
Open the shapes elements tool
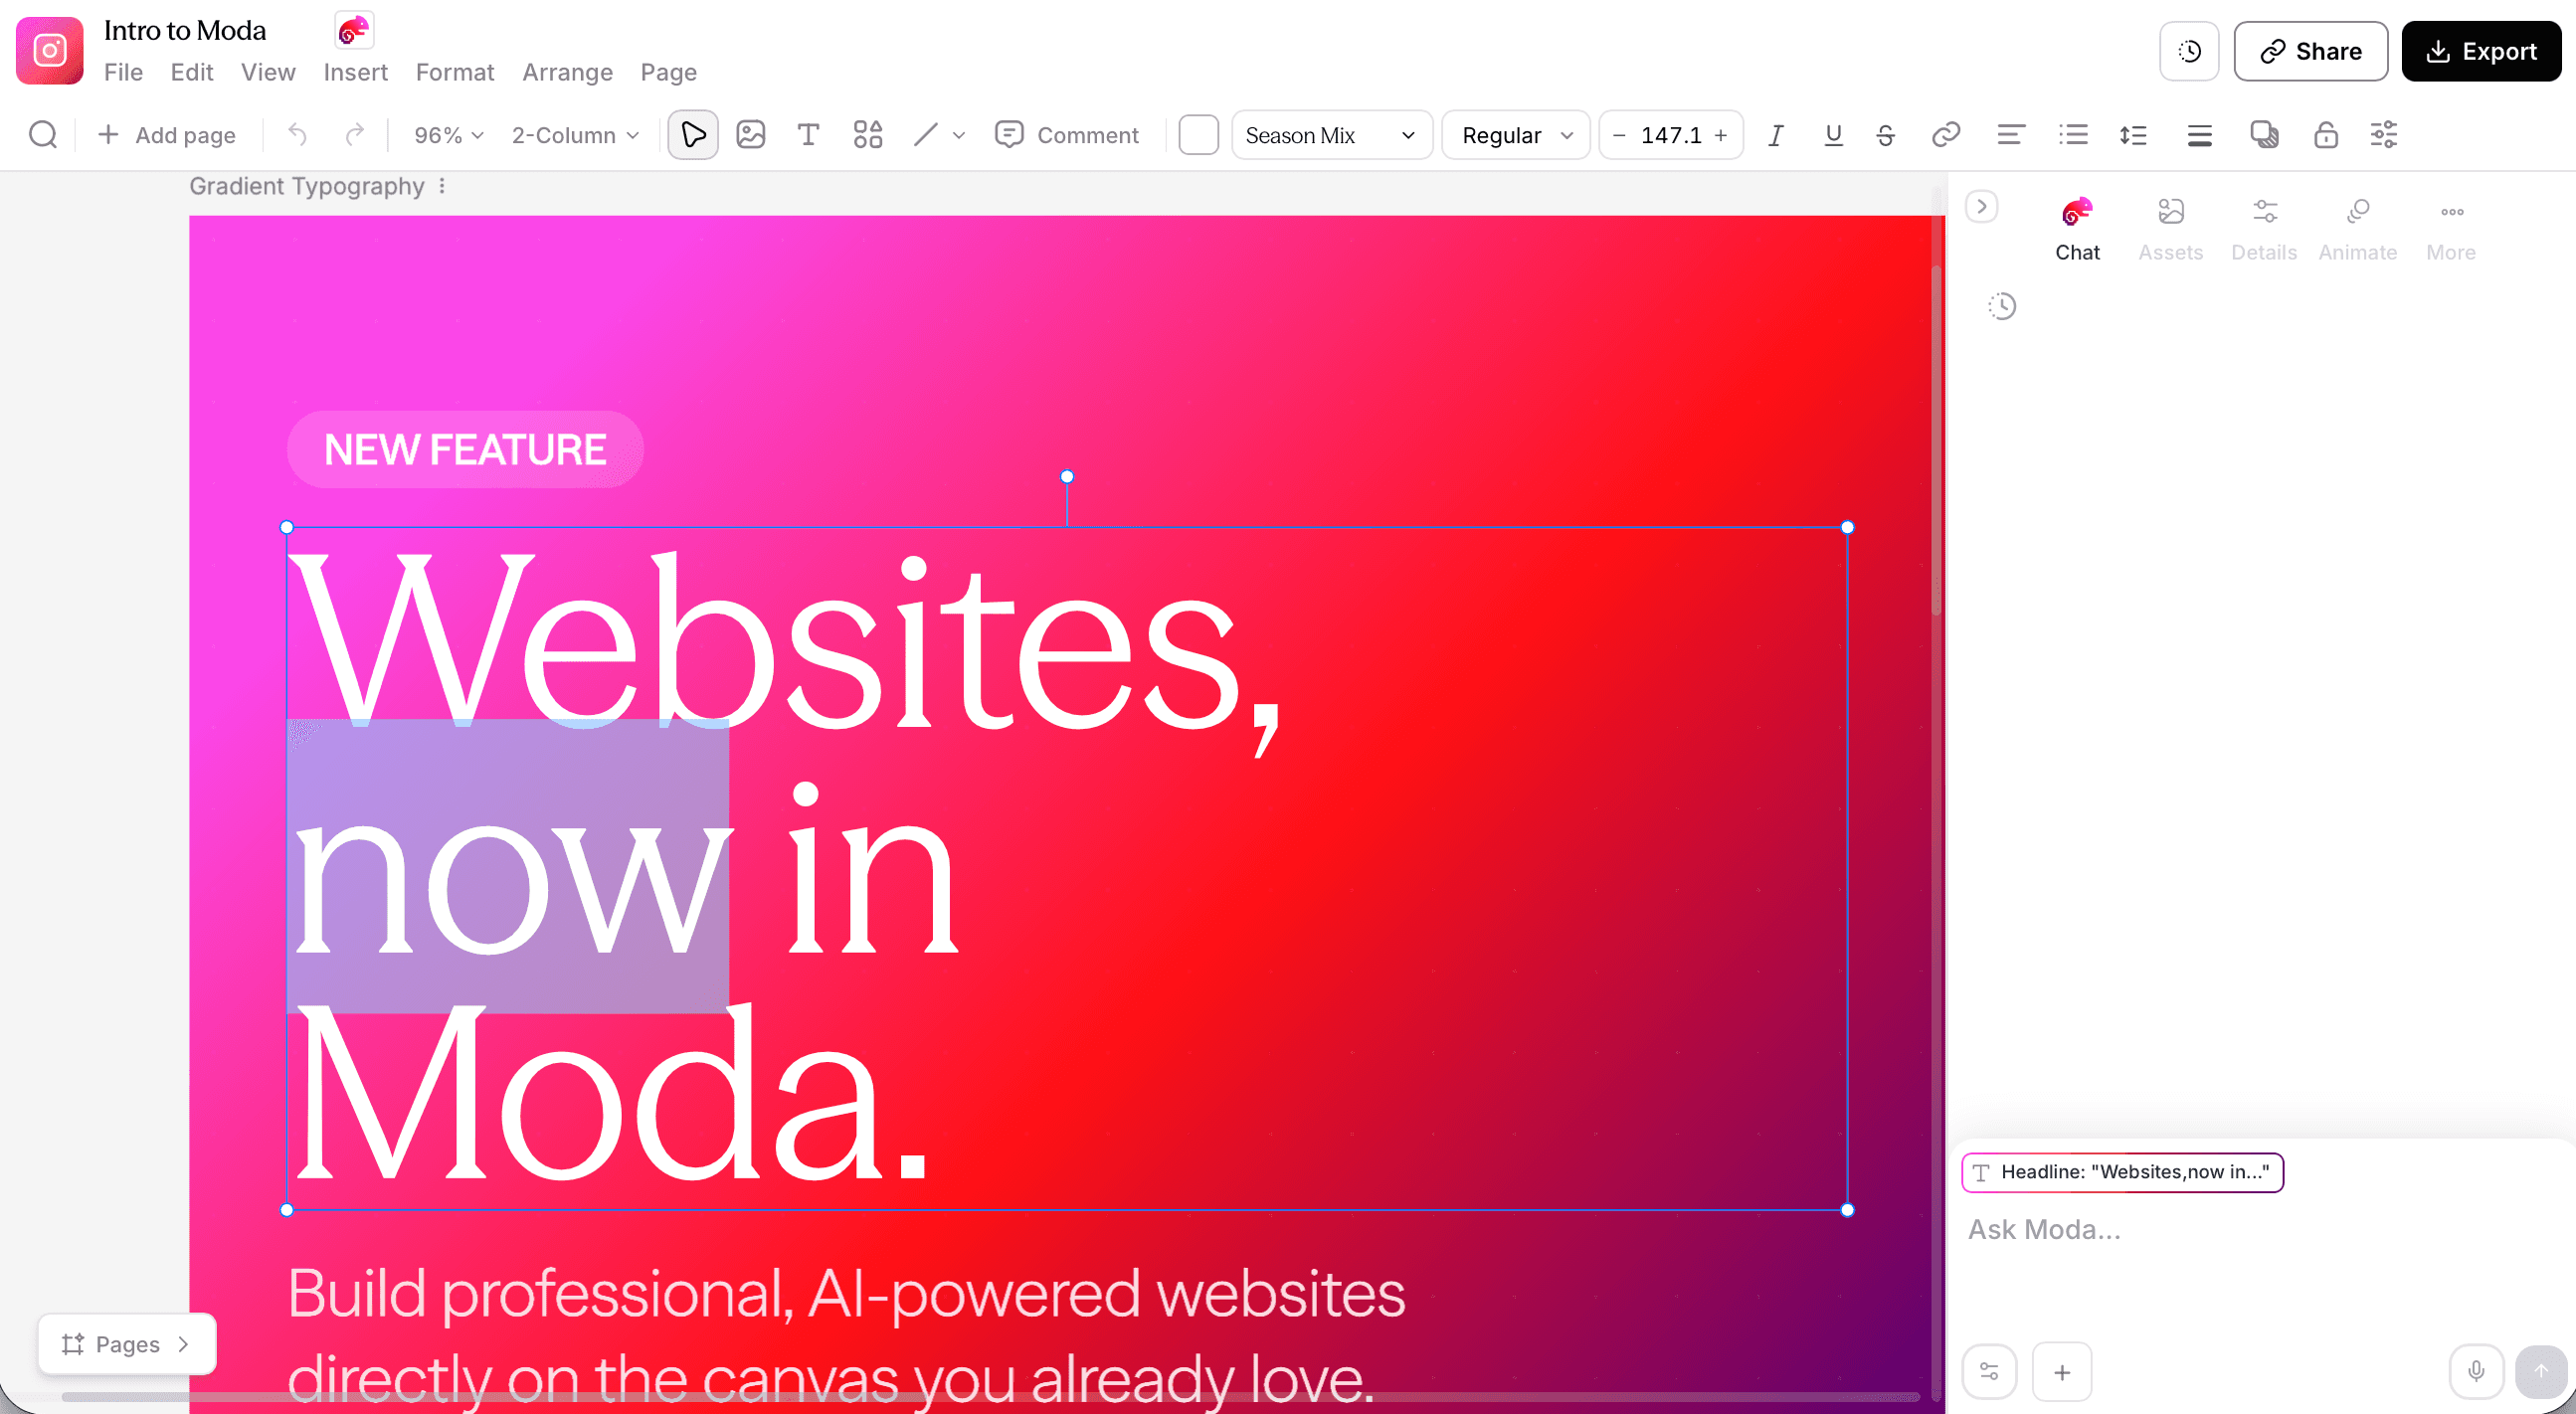pyautogui.click(x=867, y=134)
